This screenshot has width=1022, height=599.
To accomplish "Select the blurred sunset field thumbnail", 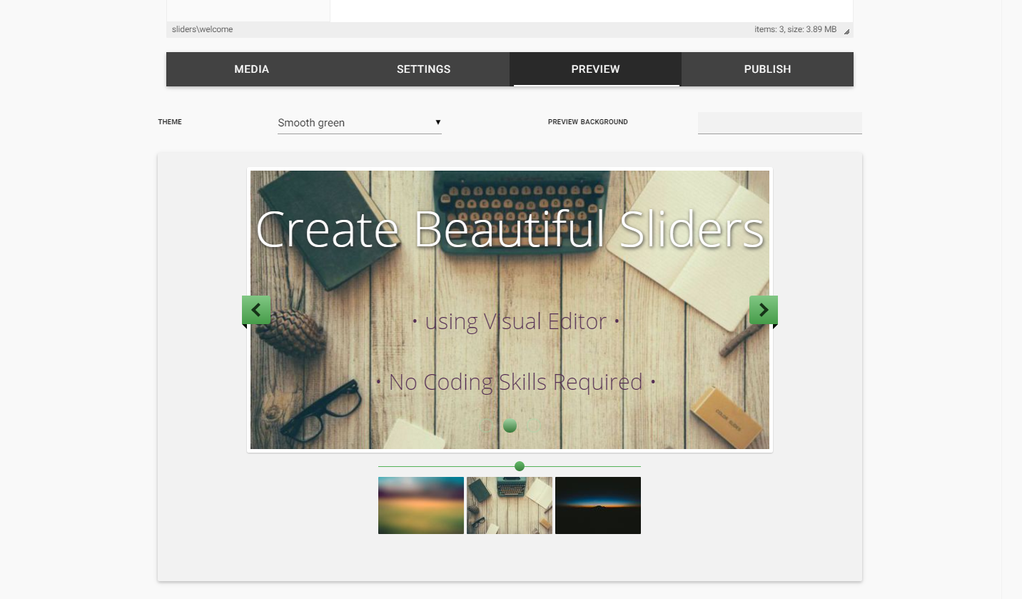I will (x=421, y=505).
